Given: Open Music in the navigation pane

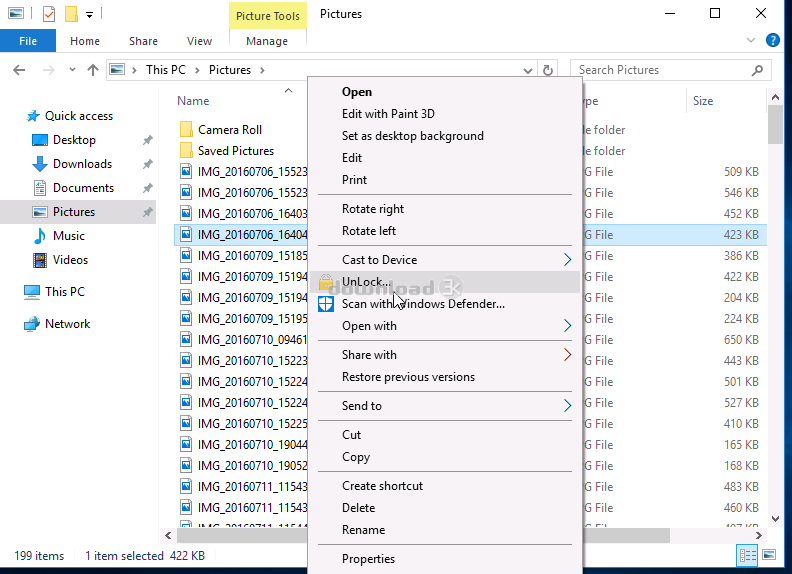Looking at the screenshot, I should click(69, 235).
